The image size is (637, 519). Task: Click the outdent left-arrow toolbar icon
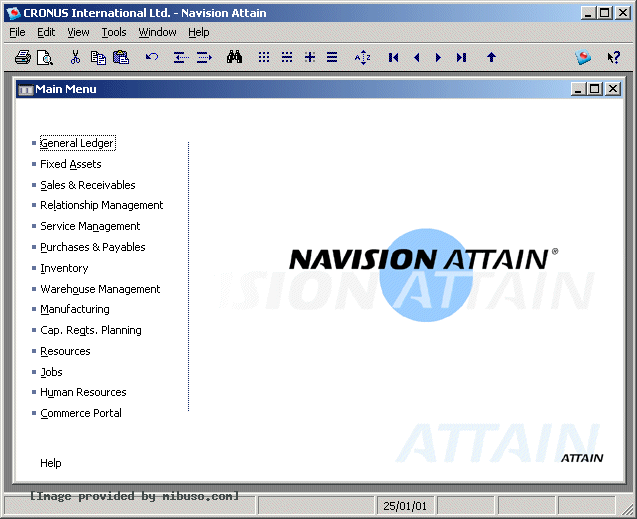(x=181, y=58)
